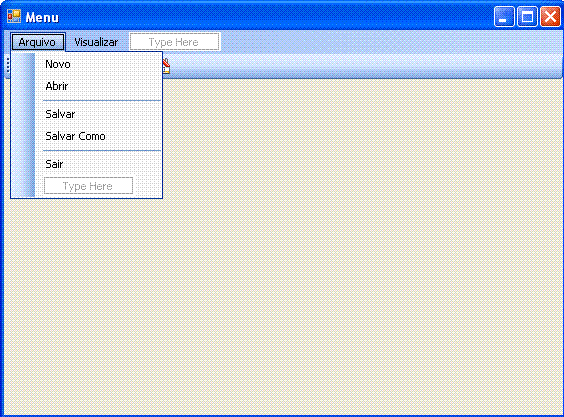This screenshot has height=417, width=564.
Task: Click Type Here below the Sair item
Action: pyautogui.click(x=88, y=186)
